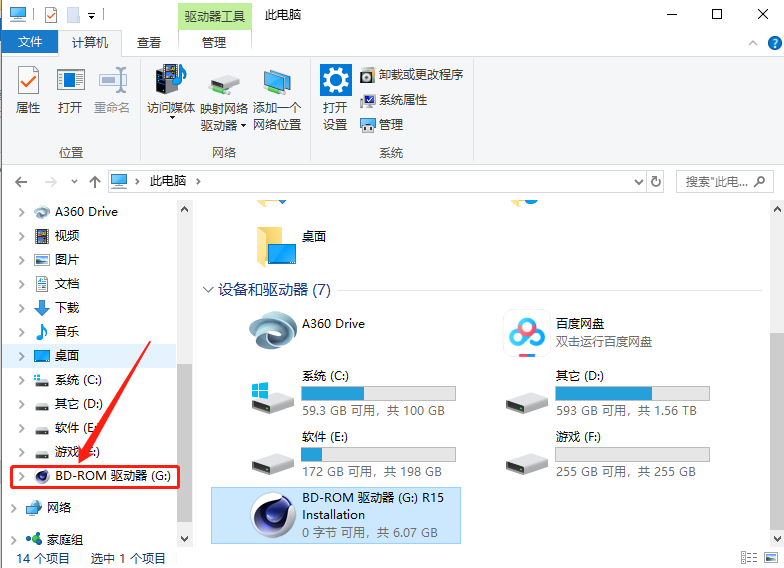
Task: Switch to the View (查看) tab
Action: pyautogui.click(x=149, y=42)
